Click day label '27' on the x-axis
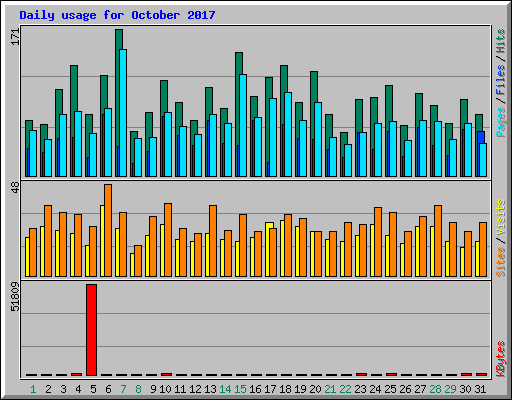This screenshot has width=512, height=400. 420,389
